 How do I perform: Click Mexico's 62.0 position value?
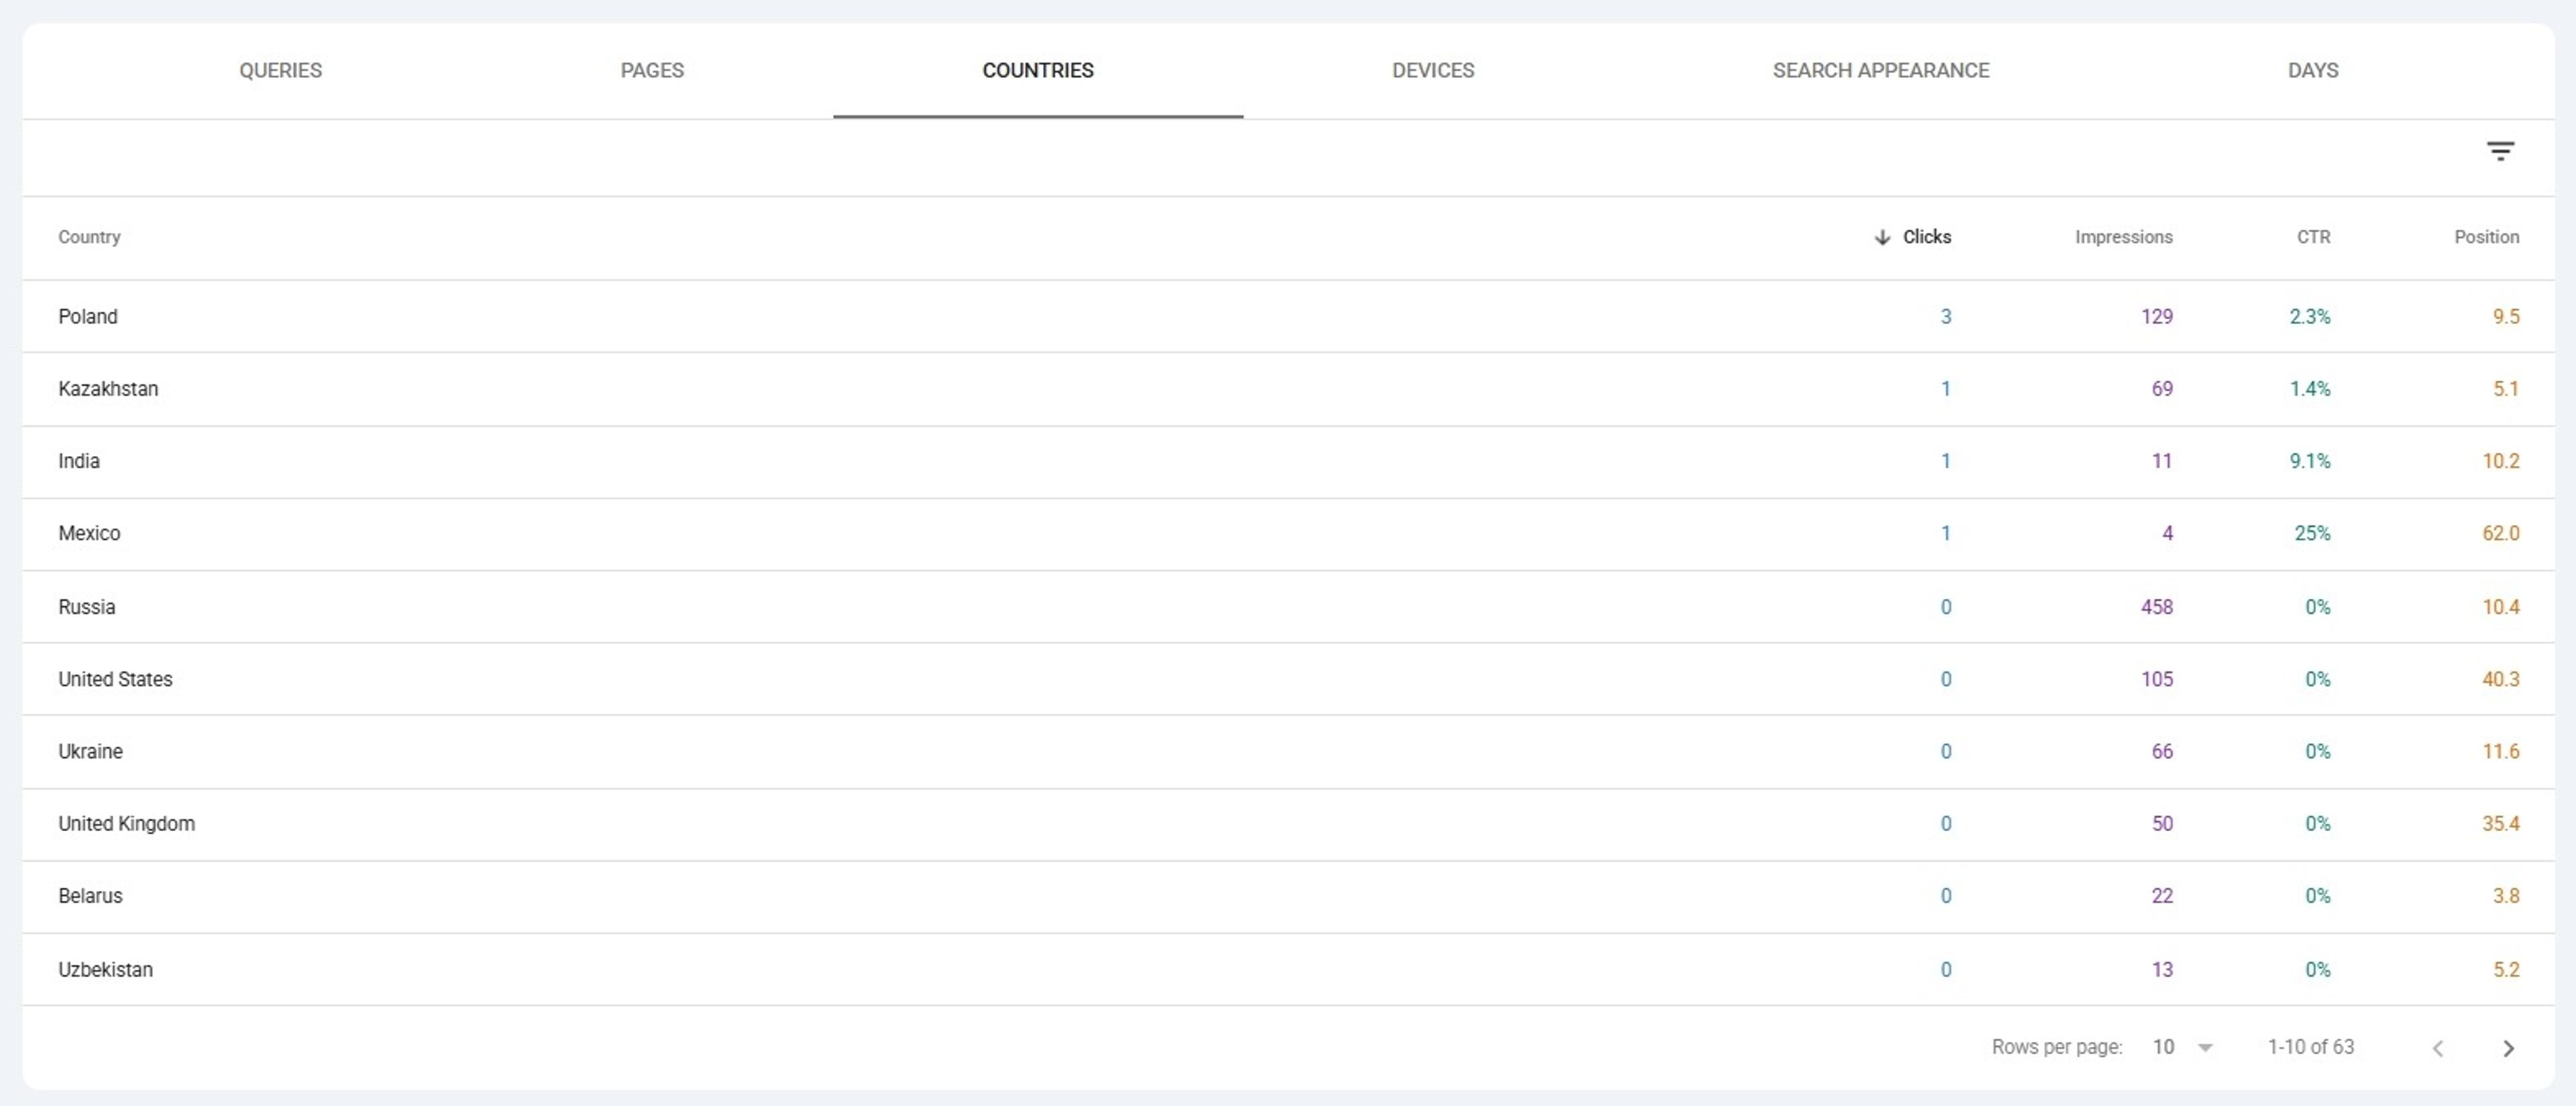coord(2500,534)
